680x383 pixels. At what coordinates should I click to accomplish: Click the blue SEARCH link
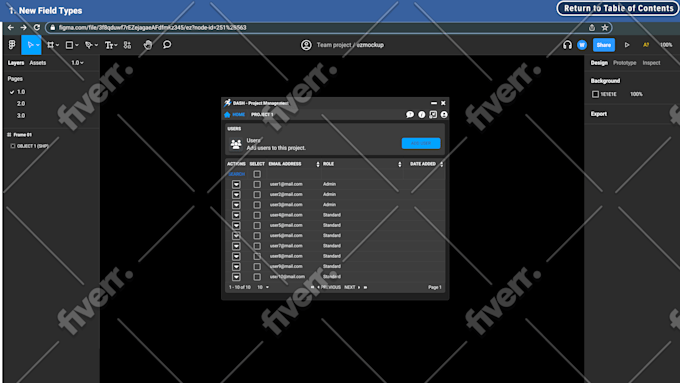pos(236,174)
